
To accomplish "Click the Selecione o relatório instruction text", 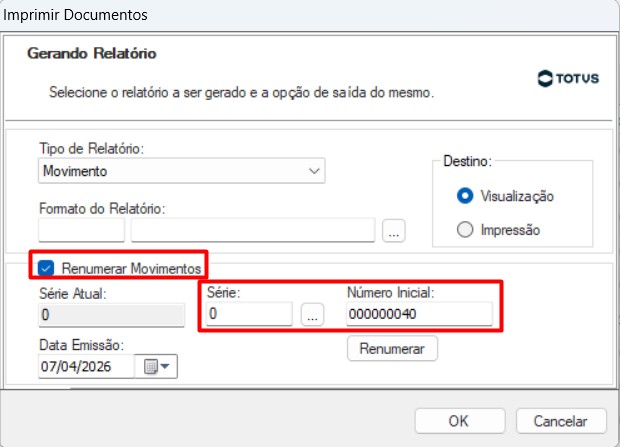I will [242, 93].
